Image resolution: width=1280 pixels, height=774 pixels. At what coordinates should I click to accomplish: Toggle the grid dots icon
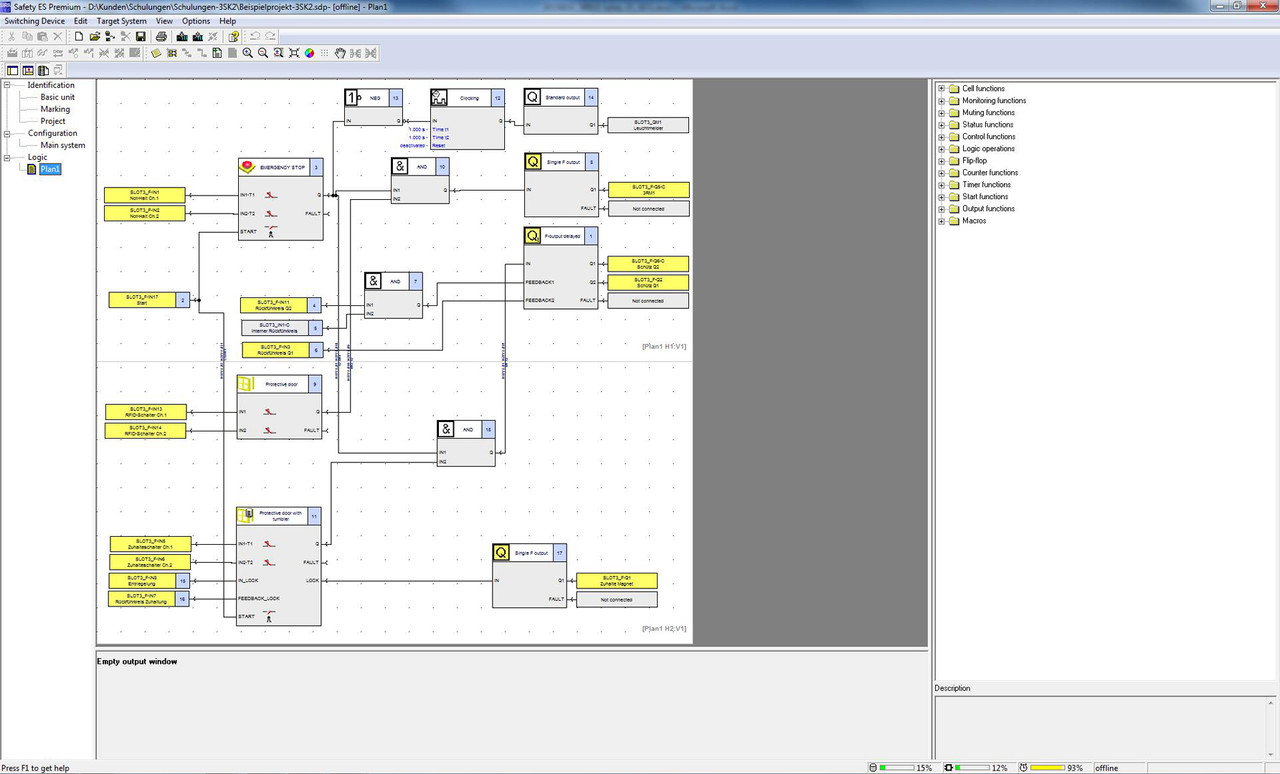tap(324, 53)
